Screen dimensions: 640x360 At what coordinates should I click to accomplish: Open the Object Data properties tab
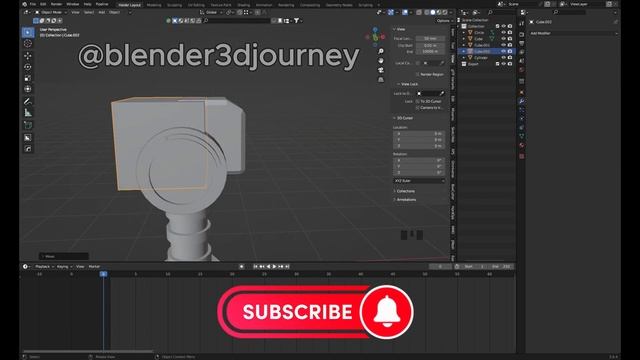[x=522, y=136]
